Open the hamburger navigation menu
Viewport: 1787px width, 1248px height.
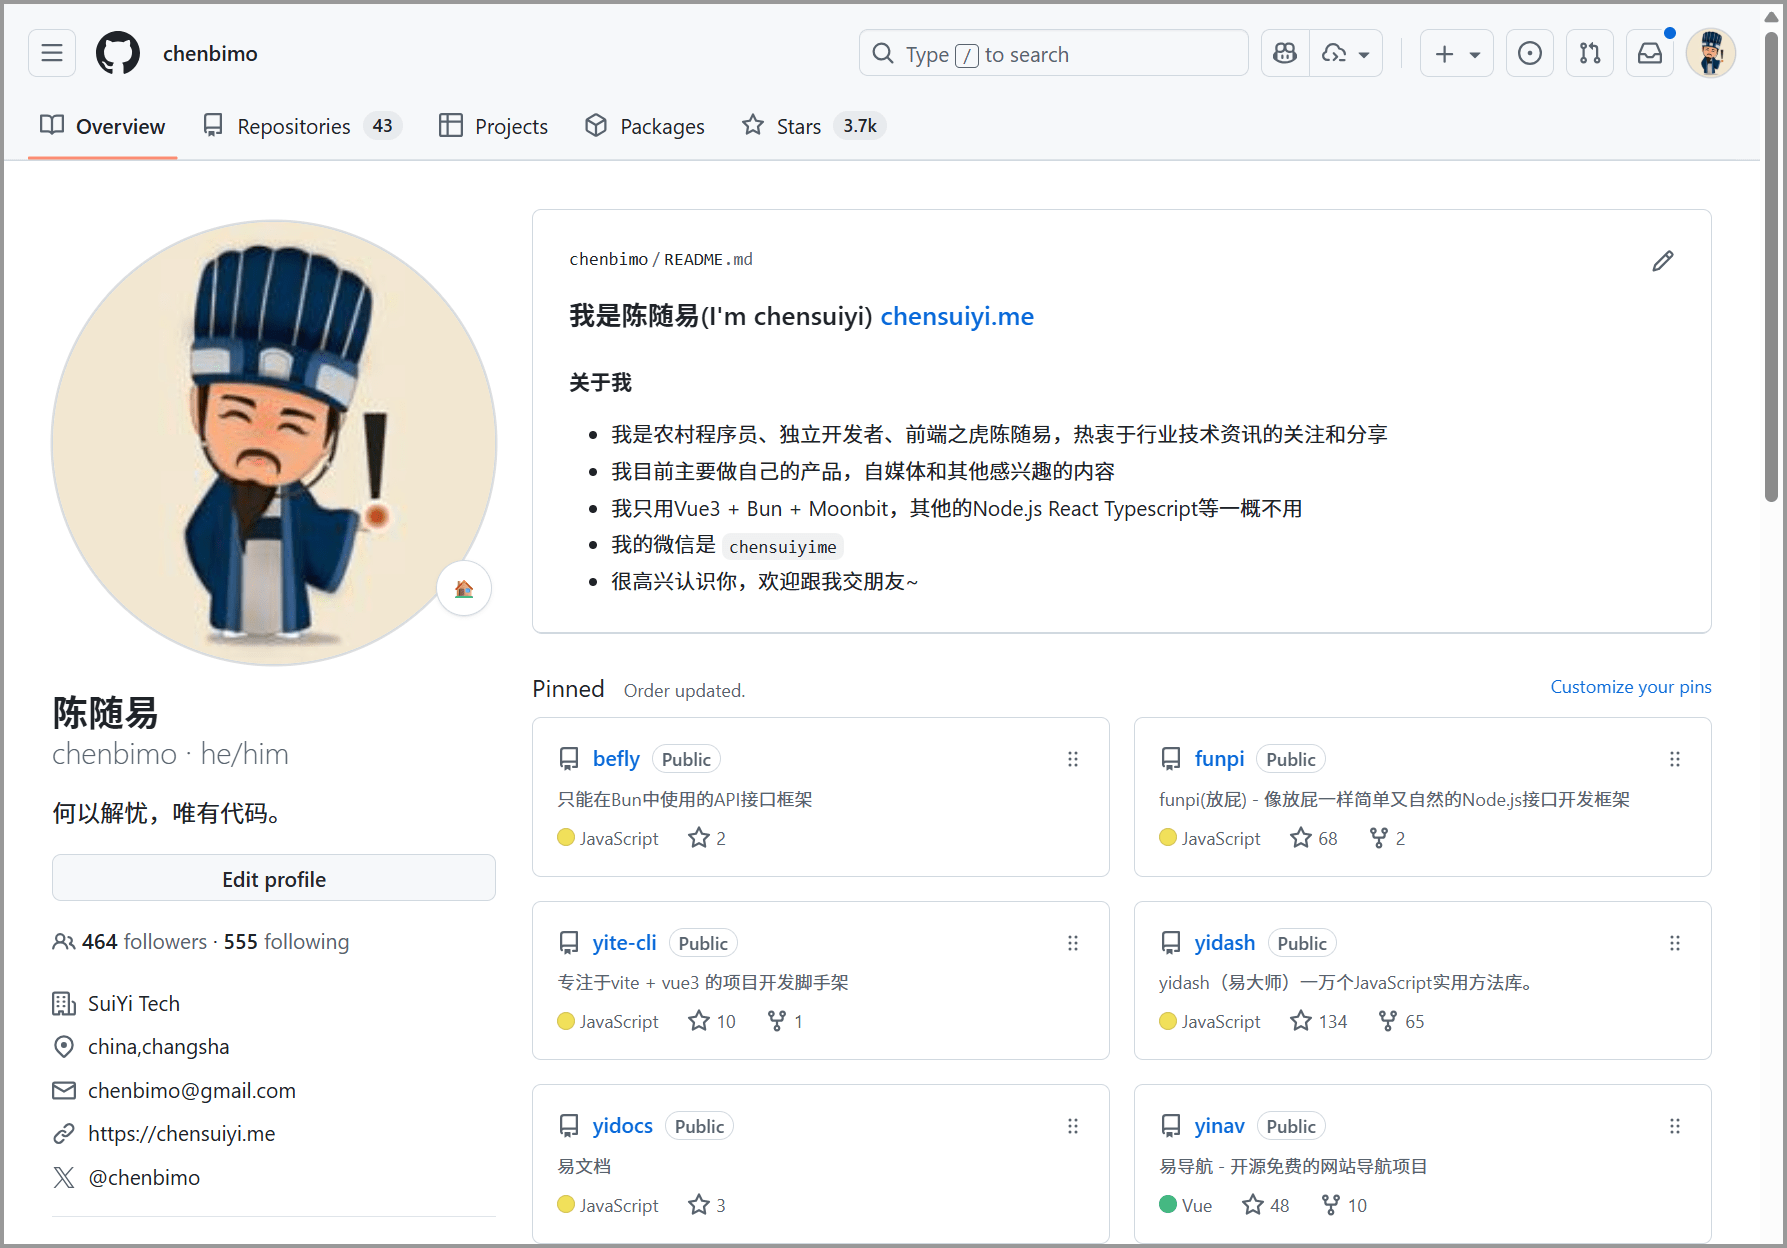[52, 54]
